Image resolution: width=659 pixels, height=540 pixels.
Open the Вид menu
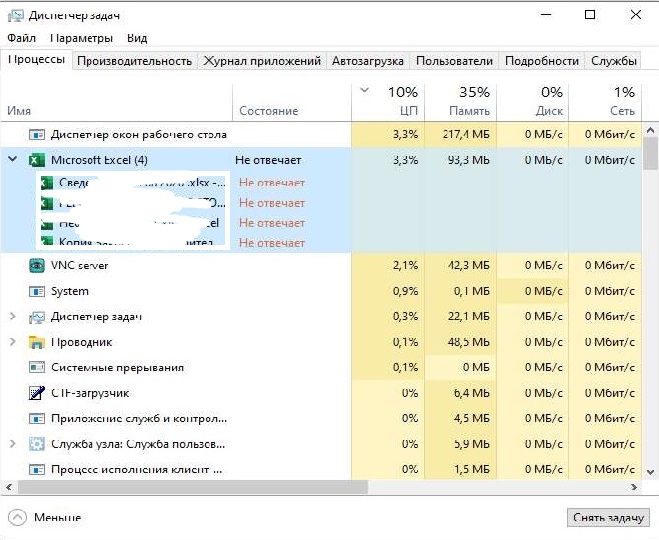137,38
